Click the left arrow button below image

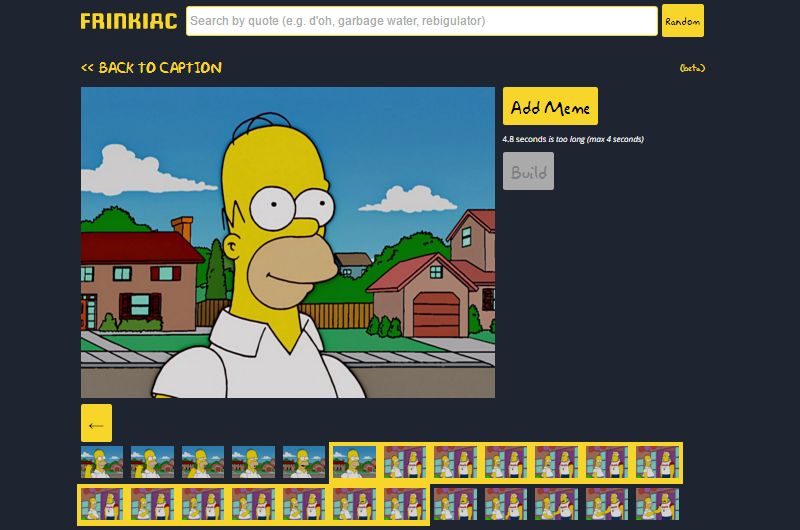point(96,423)
